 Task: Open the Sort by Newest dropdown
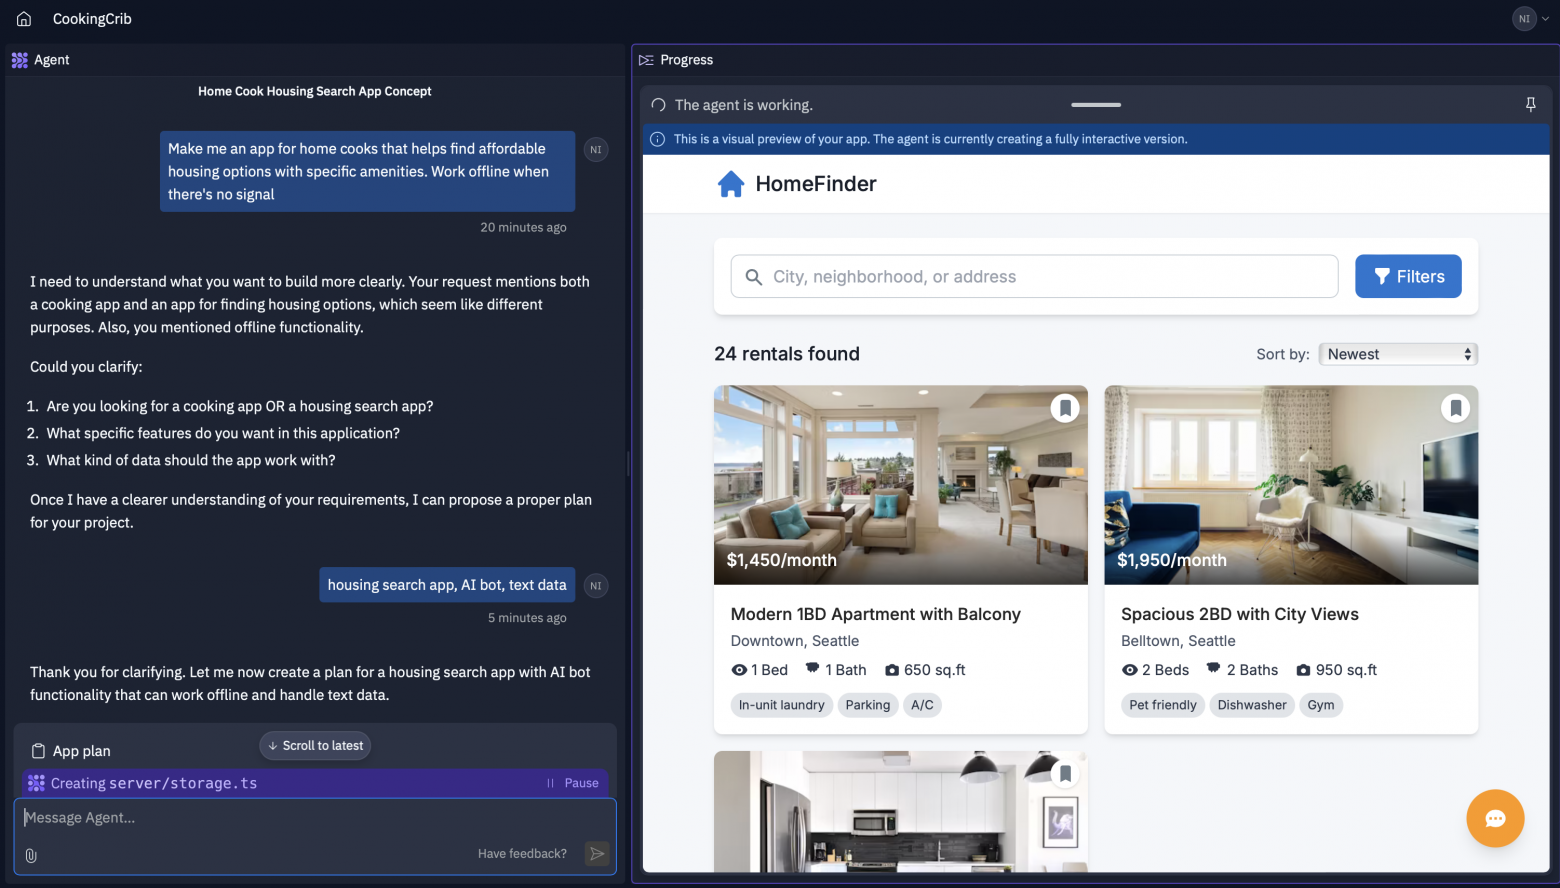[1397, 354]
